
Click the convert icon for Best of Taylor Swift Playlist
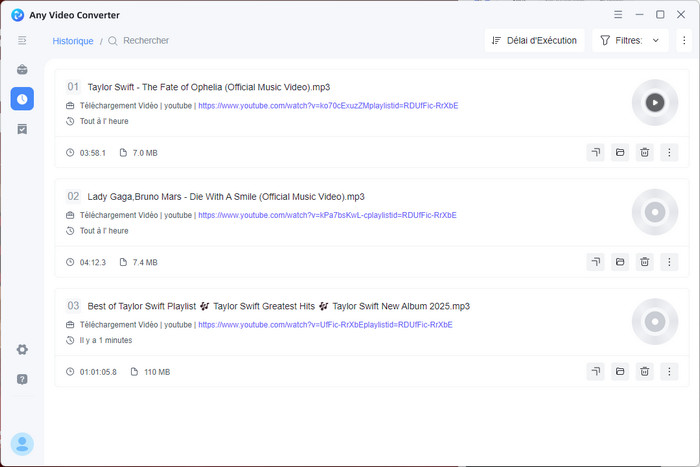point(595,371)
